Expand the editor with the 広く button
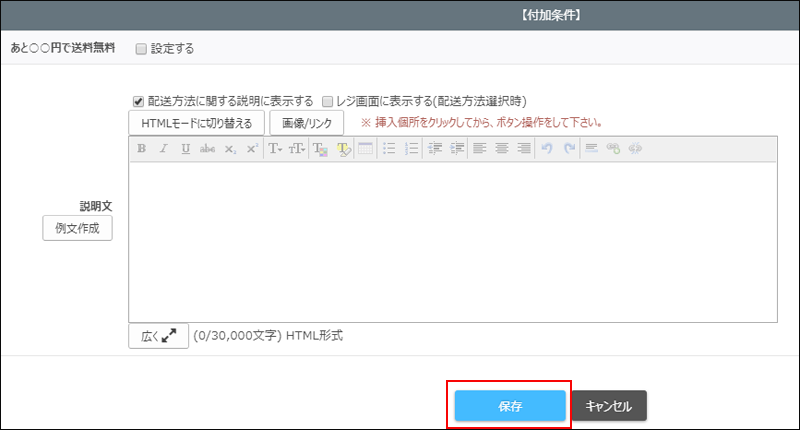This screenshot has width=800, height=430. tap(159, 336)
